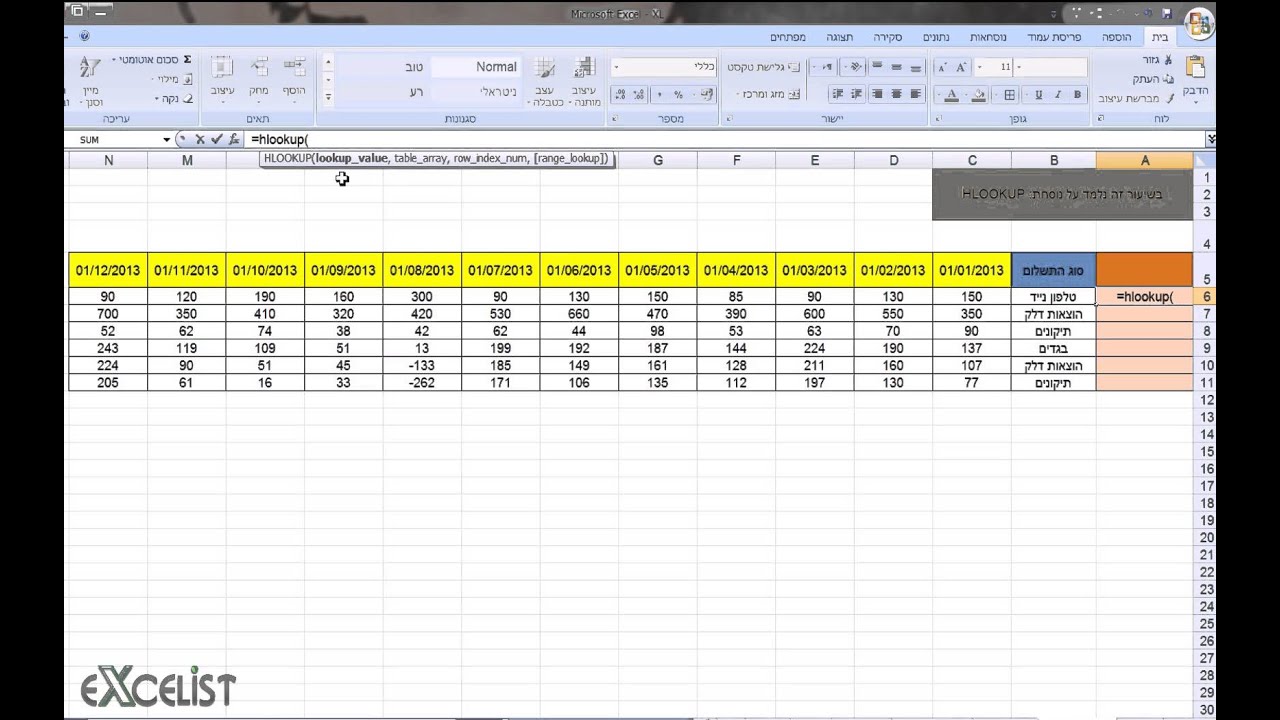Toggle Merge and Center (מזג ומרכז)
Viewport: 1280px width, 720px height.
pos(770,94)
